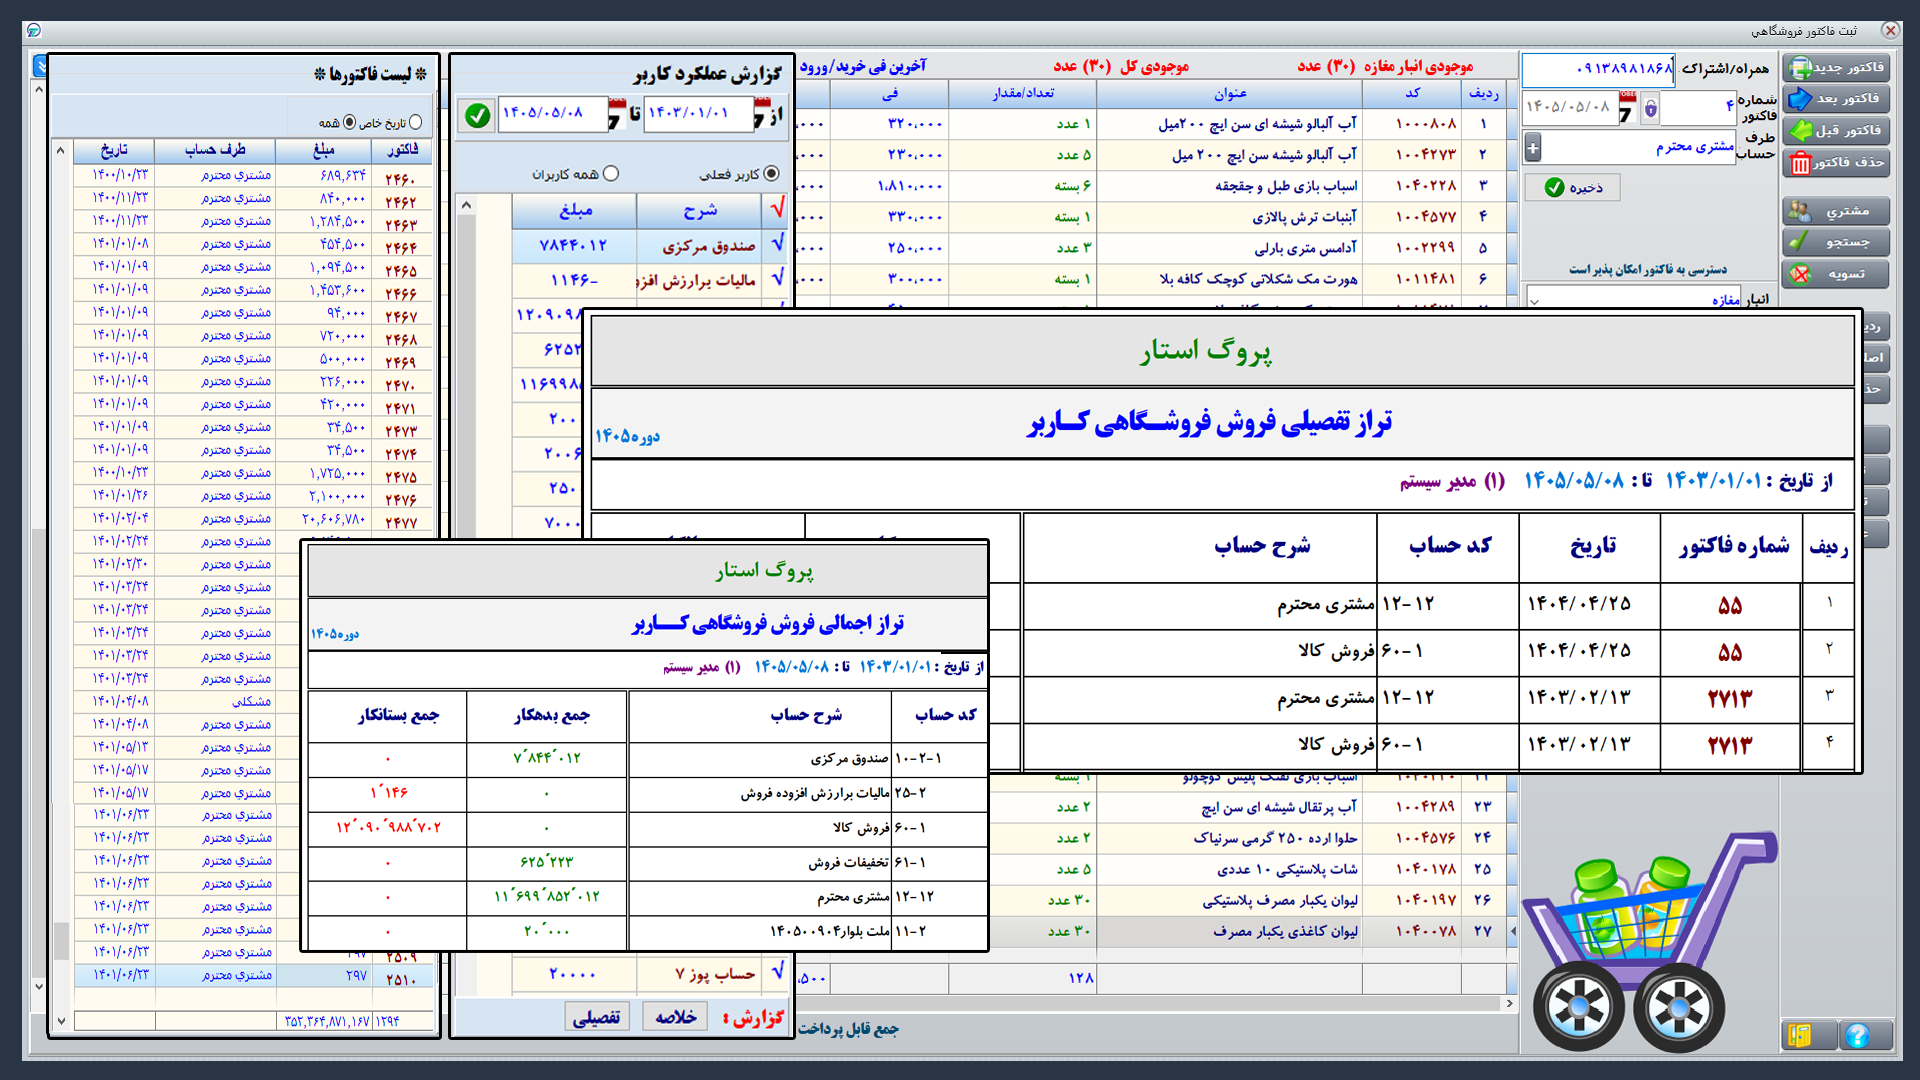Toggle check mark on صندوق مرکزی report row

point(777,244)
